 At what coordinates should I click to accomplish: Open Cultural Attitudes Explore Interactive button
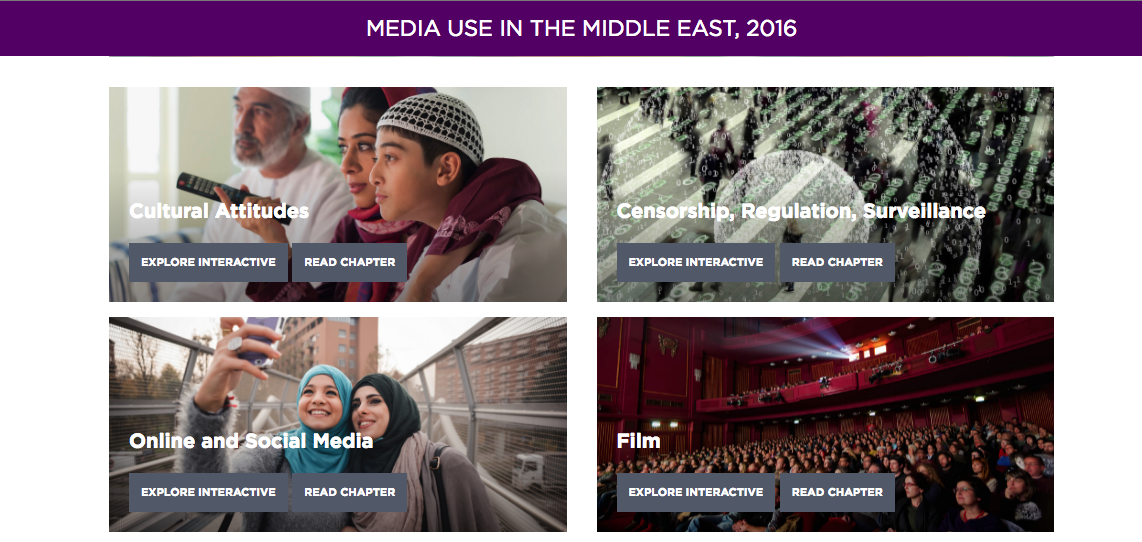click(208, 262)
